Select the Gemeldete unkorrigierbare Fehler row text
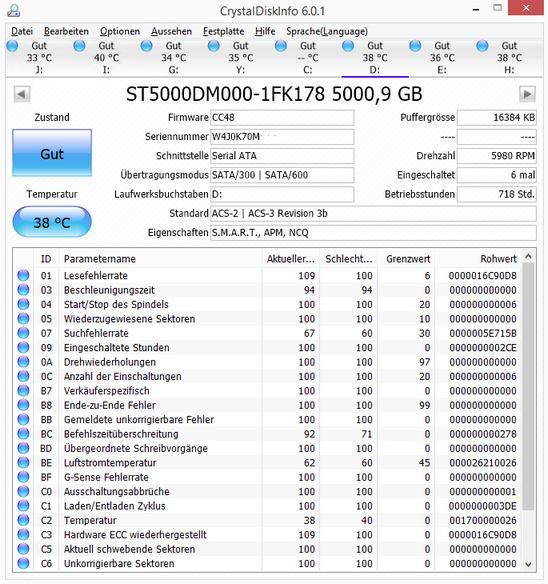Screen dimensions: 548x584 coord(139,419)
